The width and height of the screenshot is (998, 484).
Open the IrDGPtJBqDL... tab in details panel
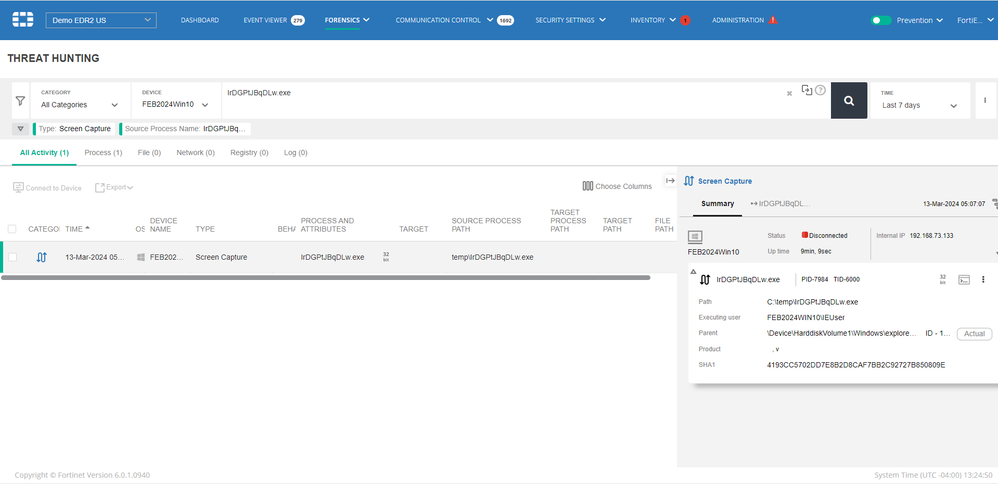pos(780,204)
